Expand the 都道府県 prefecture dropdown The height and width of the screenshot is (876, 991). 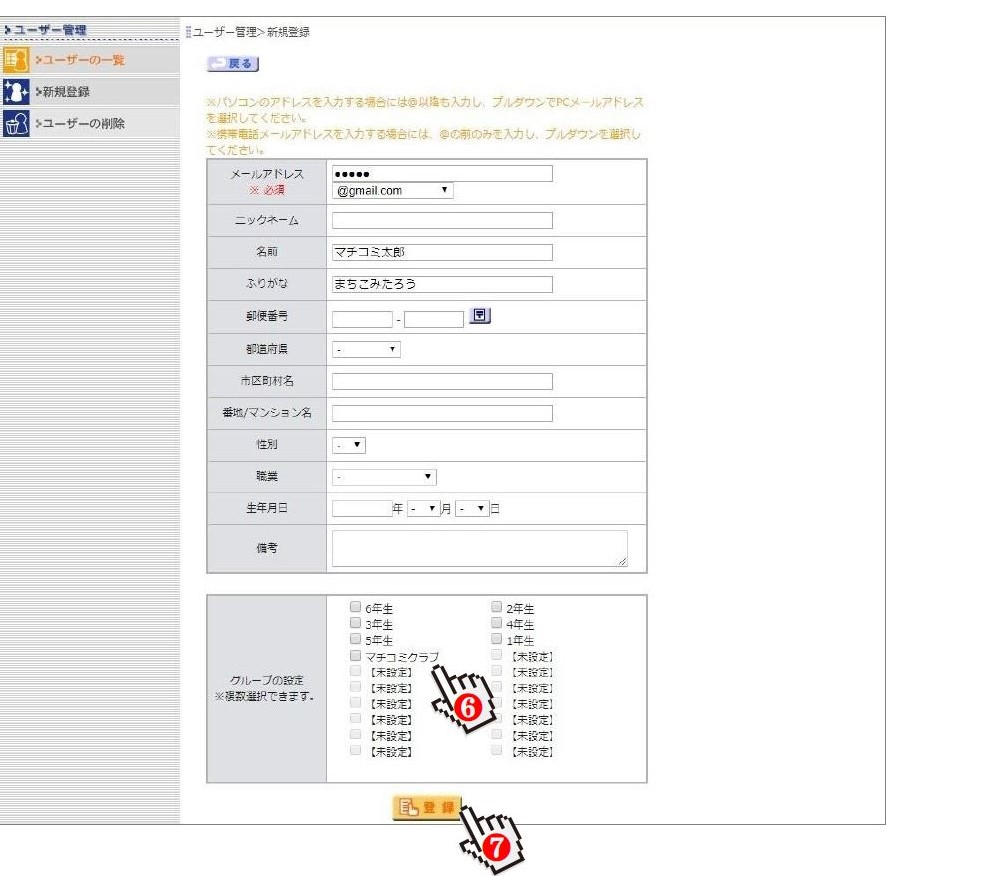pyautogui.click(x=365, y=350)
